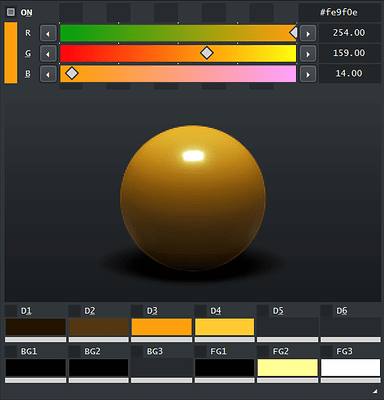Click the R value field 254.00
Viewport: 384px width, 400px height.
pyautogui.click(x=349, y=33)
